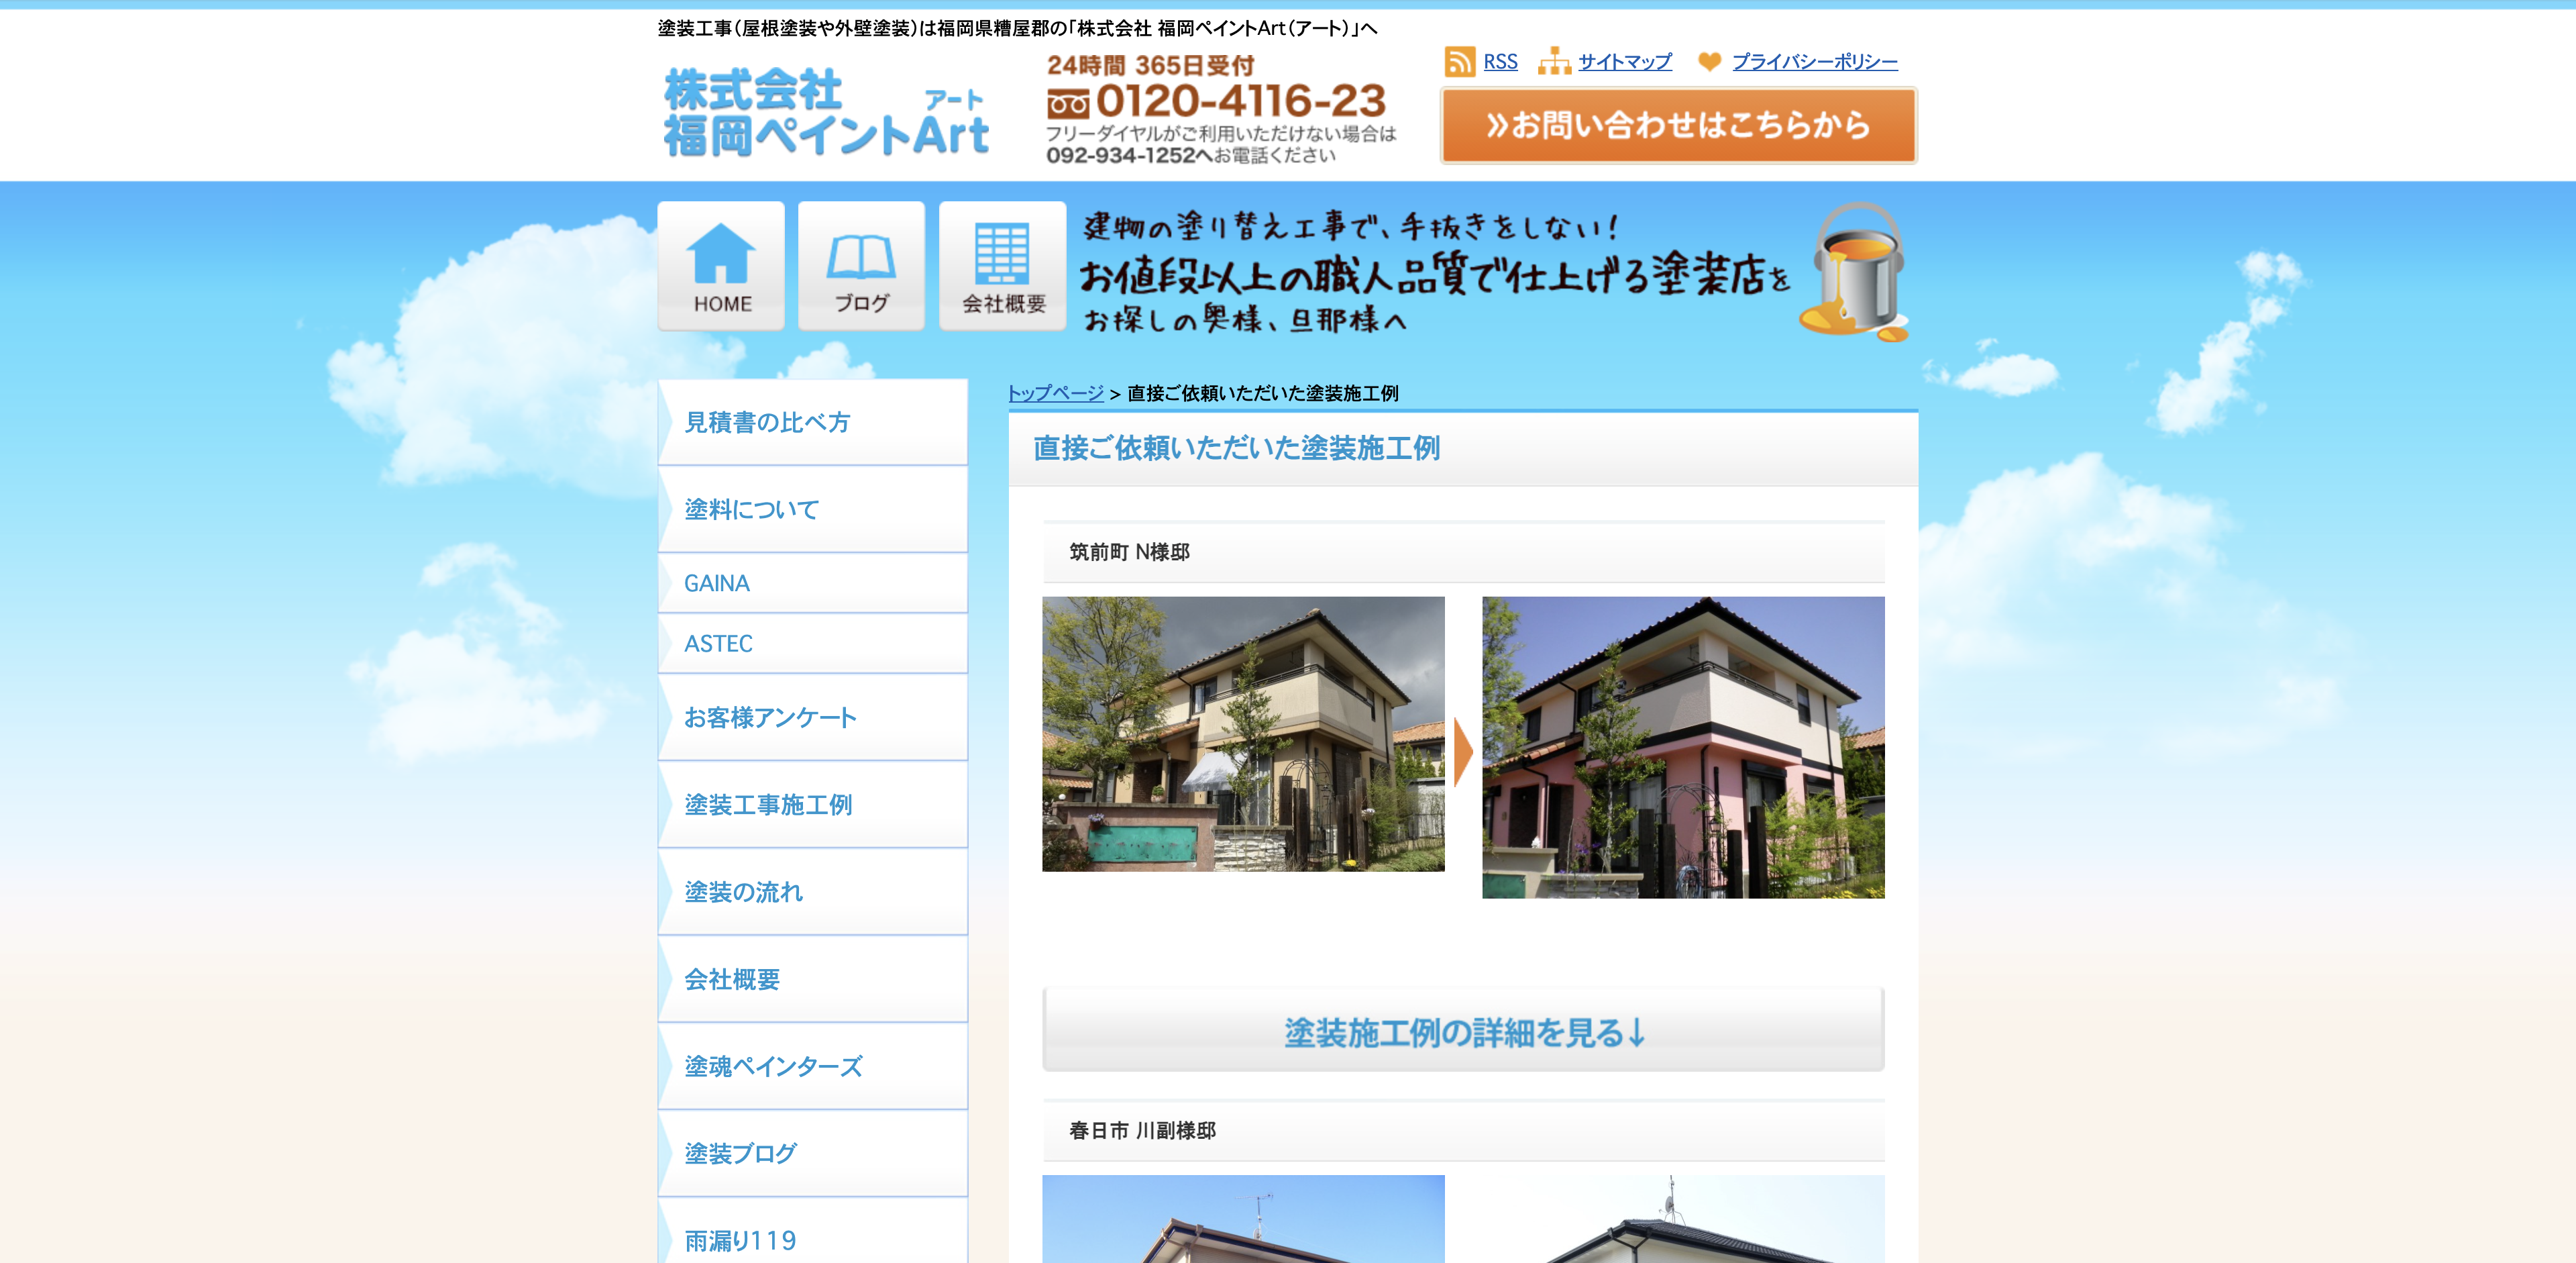This screenshot has width=2576, height=1263.
Task: Open 会社概要 in sidebar menu
Action: click(x=813, y=979)
